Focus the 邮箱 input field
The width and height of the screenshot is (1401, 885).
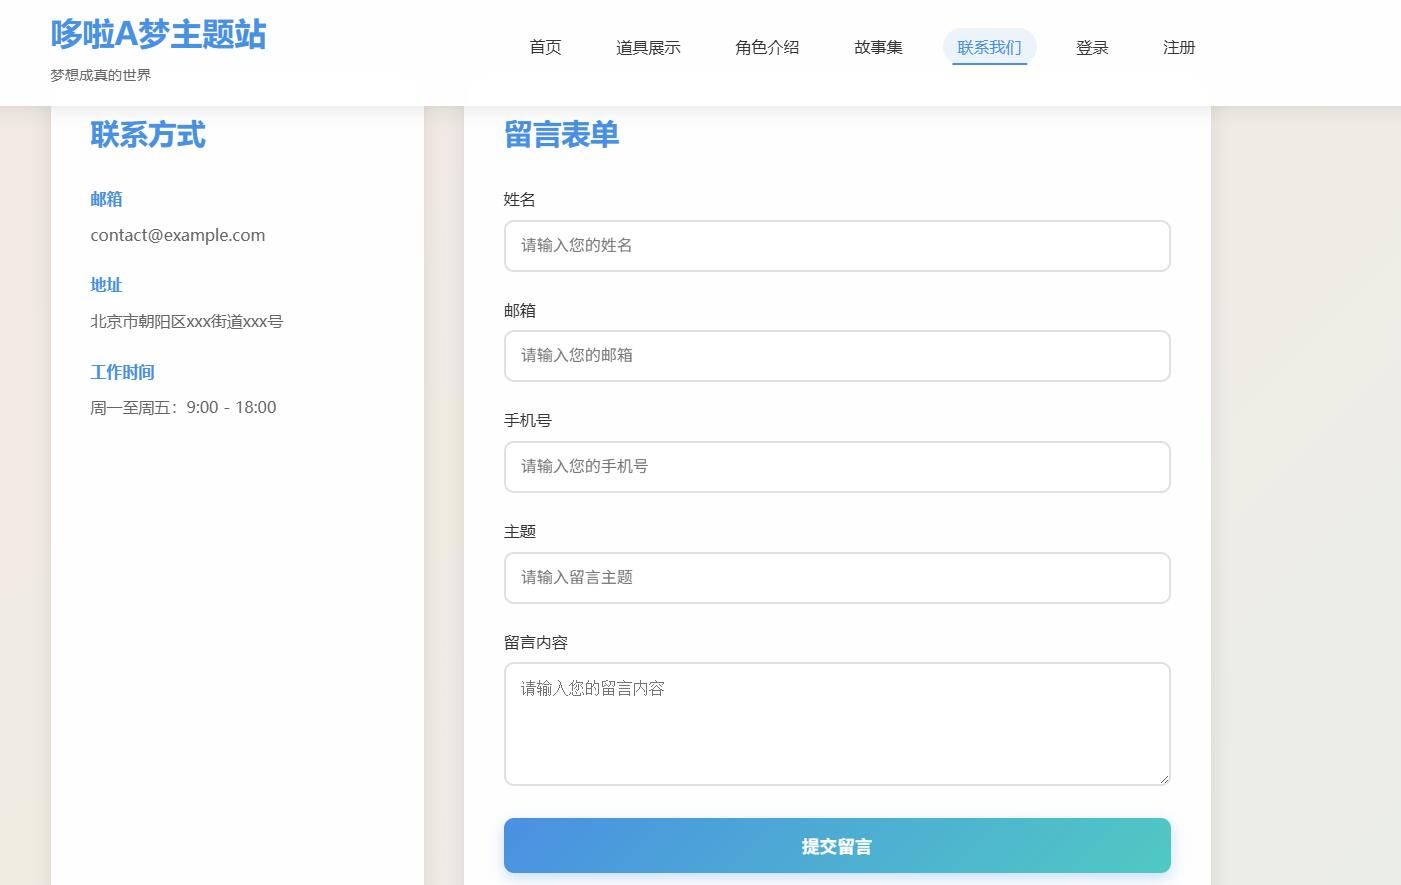pyautogui.click(x=837, y=356)
